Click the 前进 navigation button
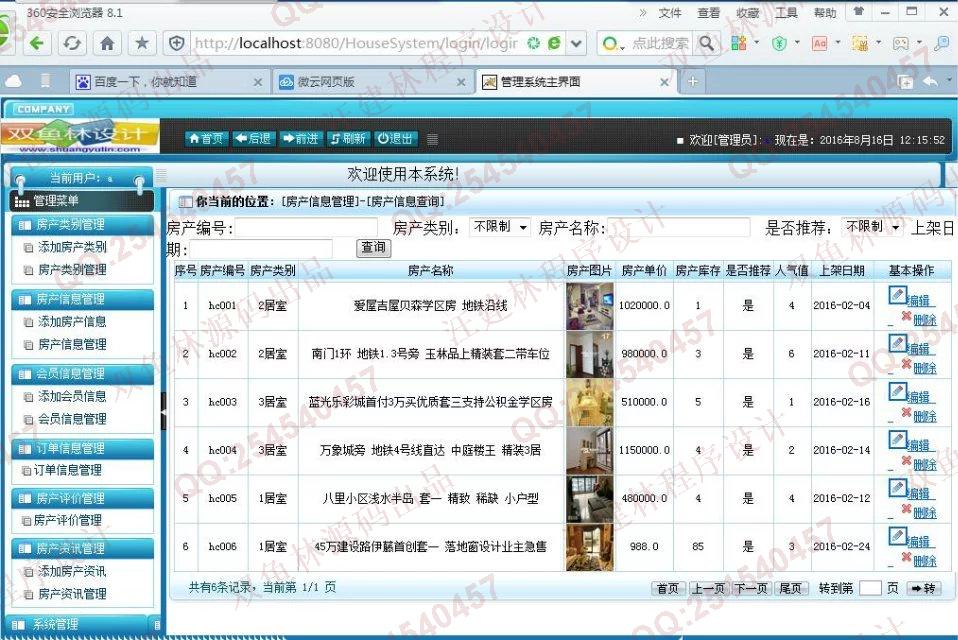Image resolution: width=958 pixels, height=640 pixels. pos(301,139)
